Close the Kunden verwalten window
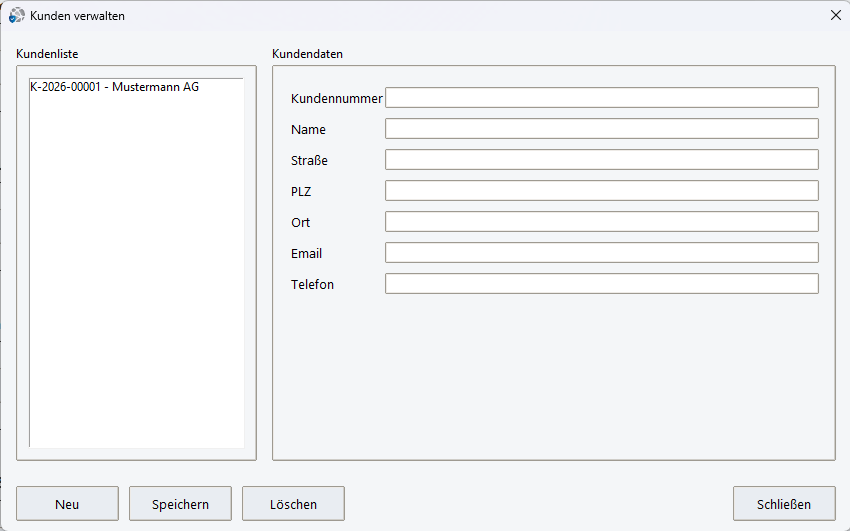Viewport: 850px width, 531px height. pyautogui.click(x=835, y=15)
